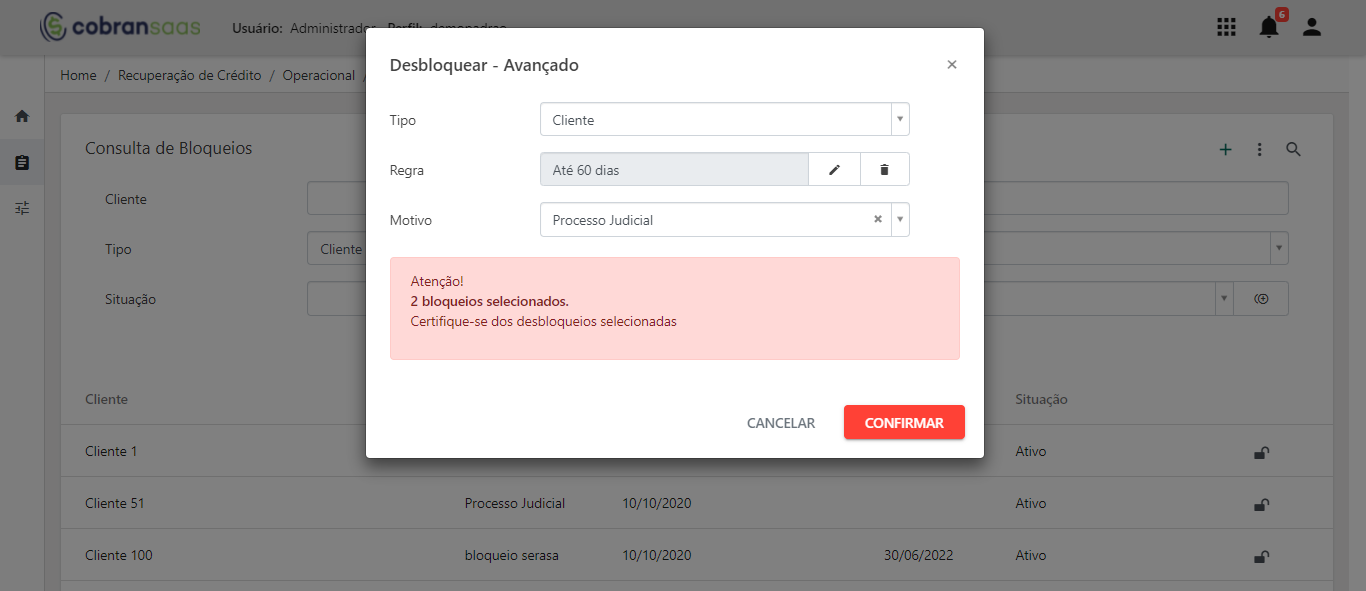This screenshot has height=591, width=1366.
Task: Open the tuning sliders sidebar icon
Action: [22, 208]
